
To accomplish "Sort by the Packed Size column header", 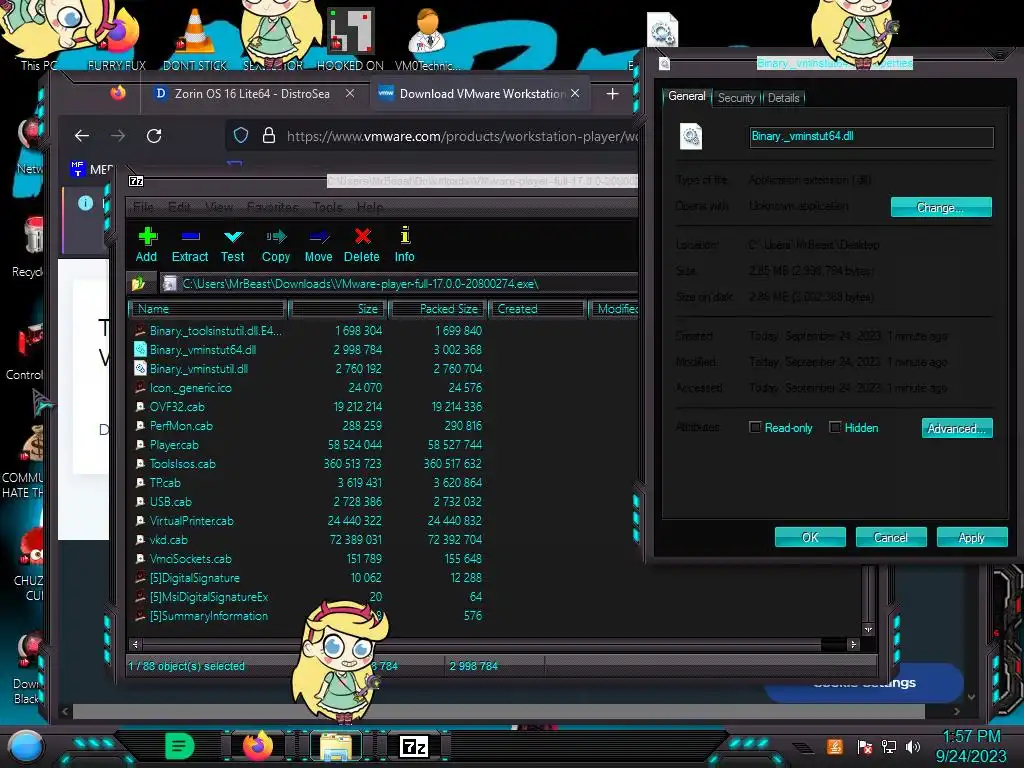I will click(x=438, y=309).
